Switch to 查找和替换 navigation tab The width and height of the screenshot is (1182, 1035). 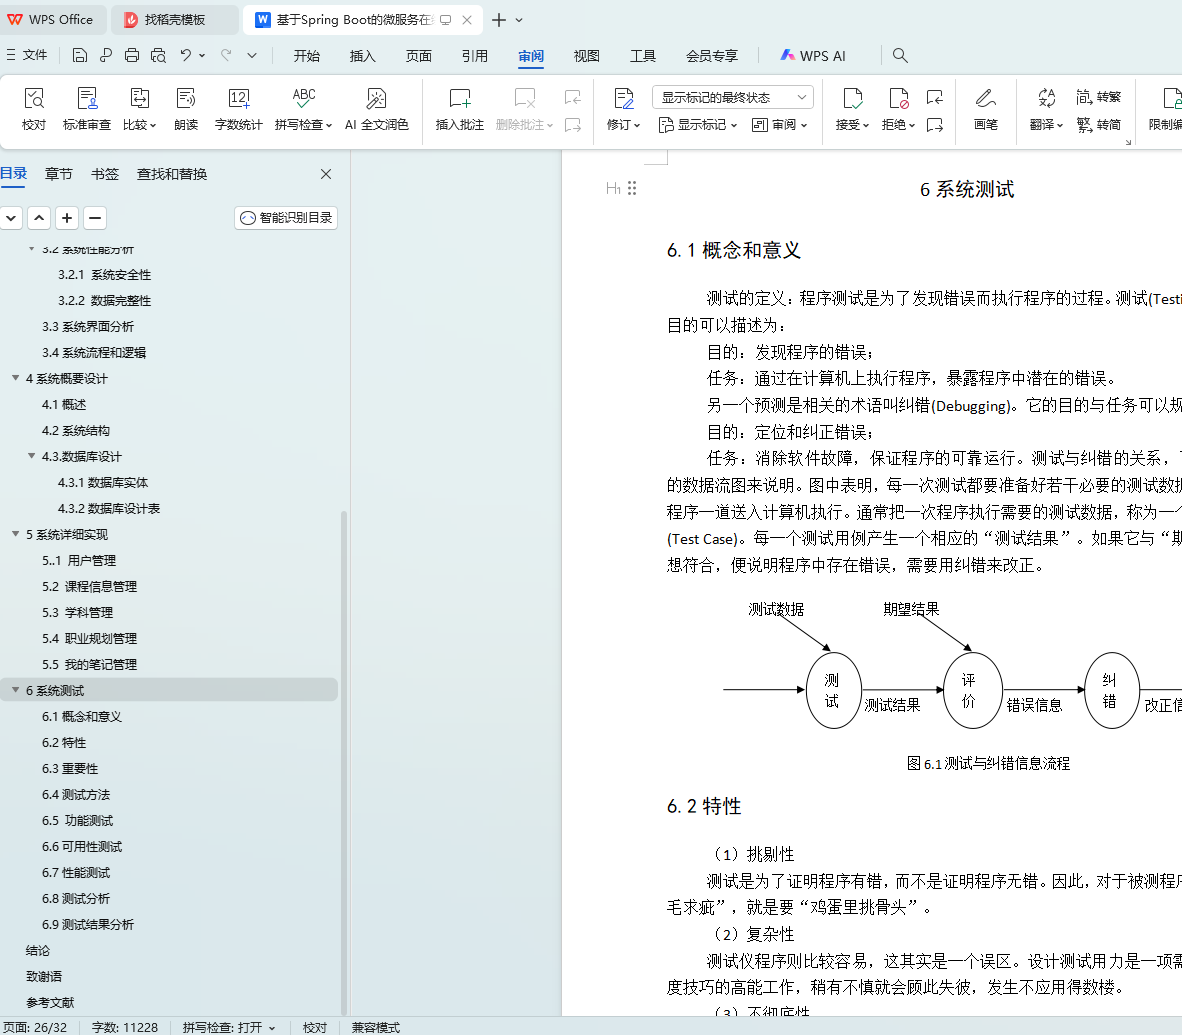(x=172, y=174)
